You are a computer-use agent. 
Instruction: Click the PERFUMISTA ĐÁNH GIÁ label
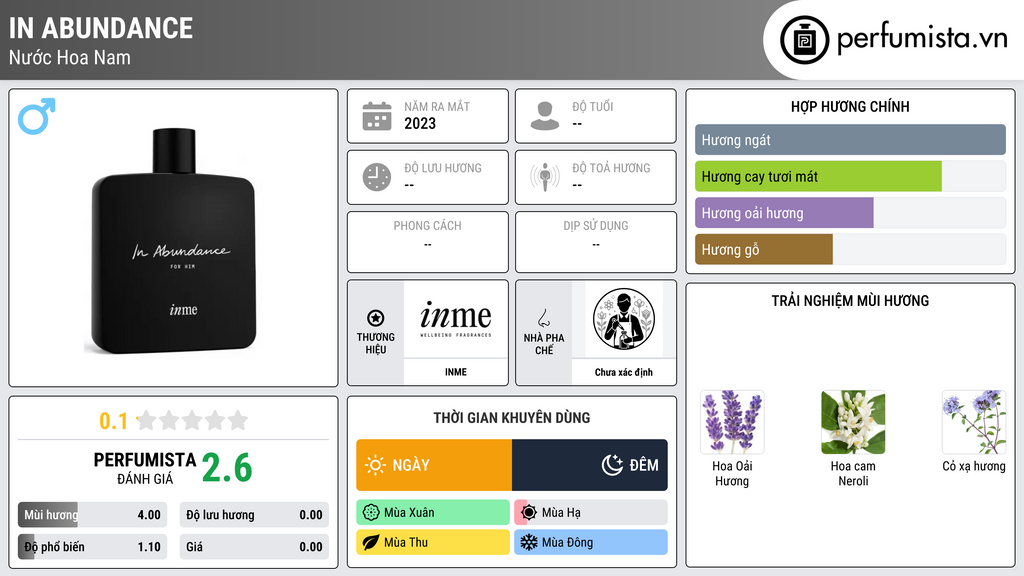click(145, 468)
